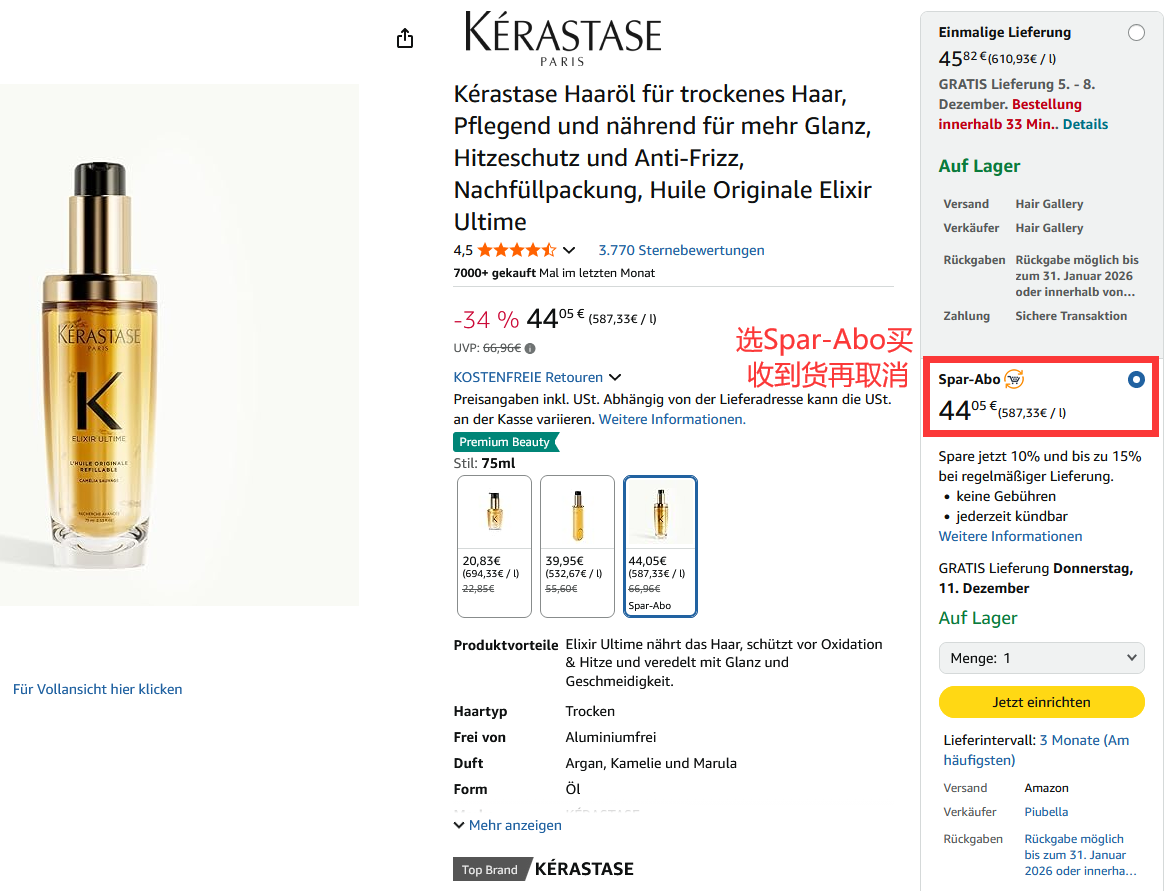Screen dimensions: 1167x891
Task: Expand the rating breakdown chevron
Action: 569,250
